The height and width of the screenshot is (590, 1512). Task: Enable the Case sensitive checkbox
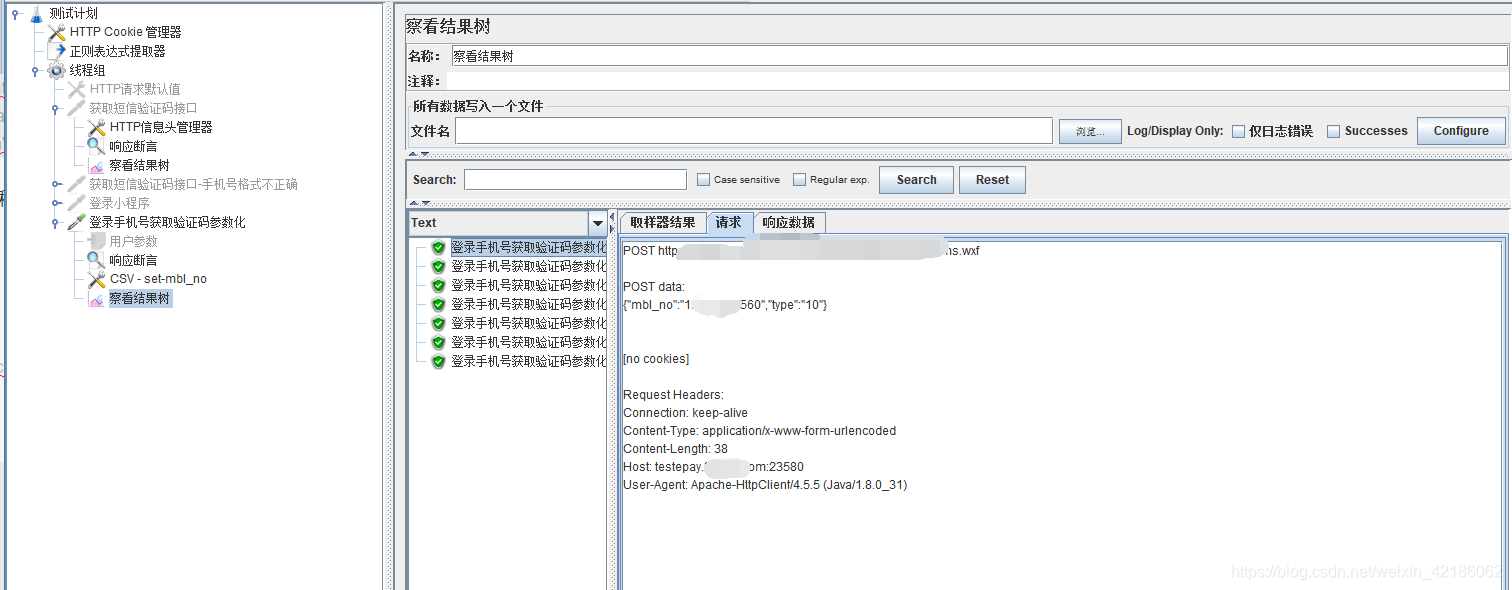pos(703,180)
